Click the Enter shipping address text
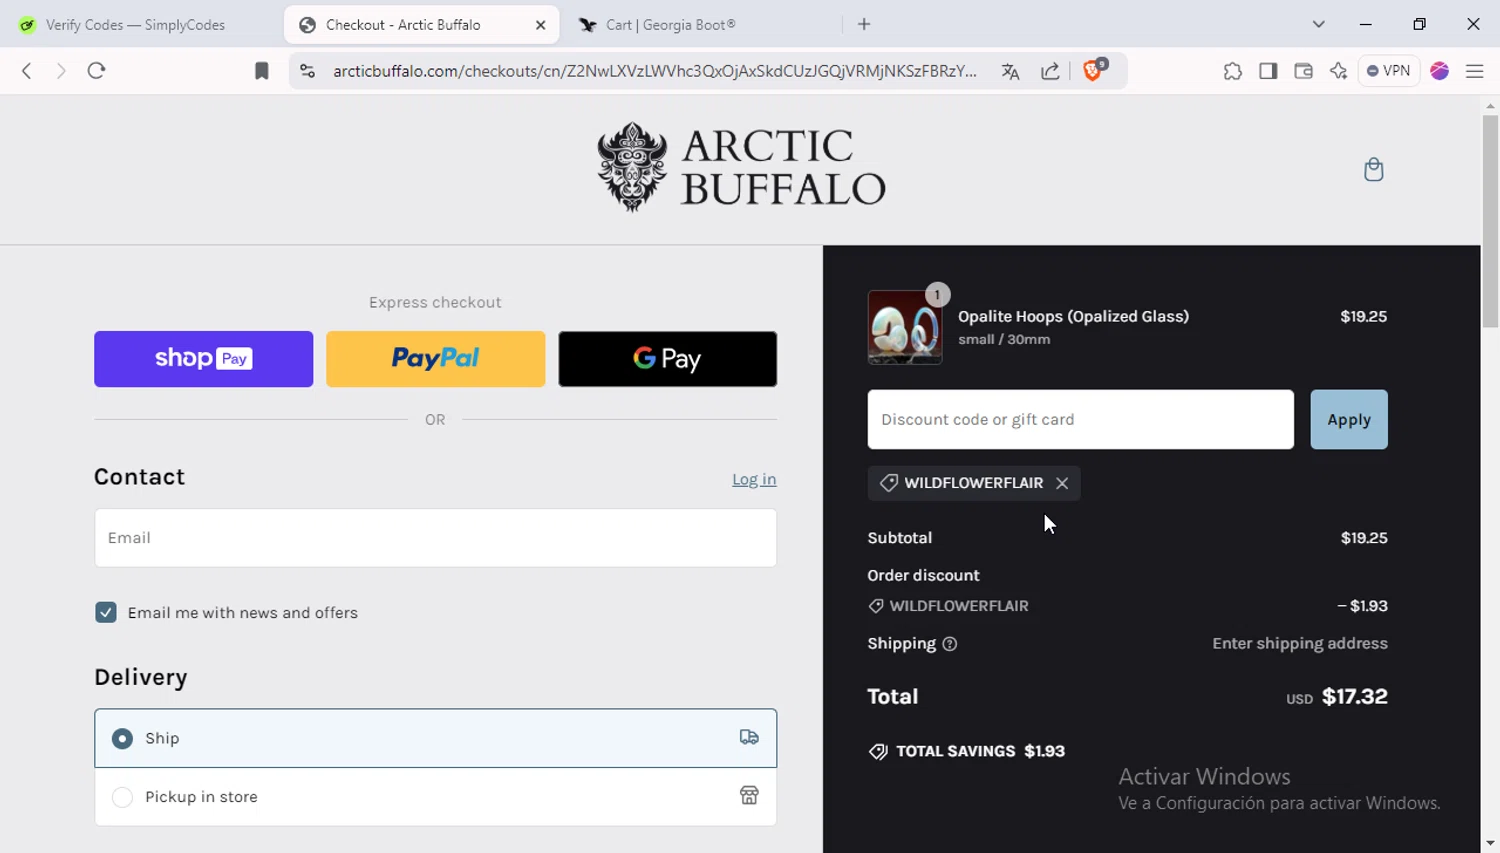 pyautogui.click(x=1300, y=643)
